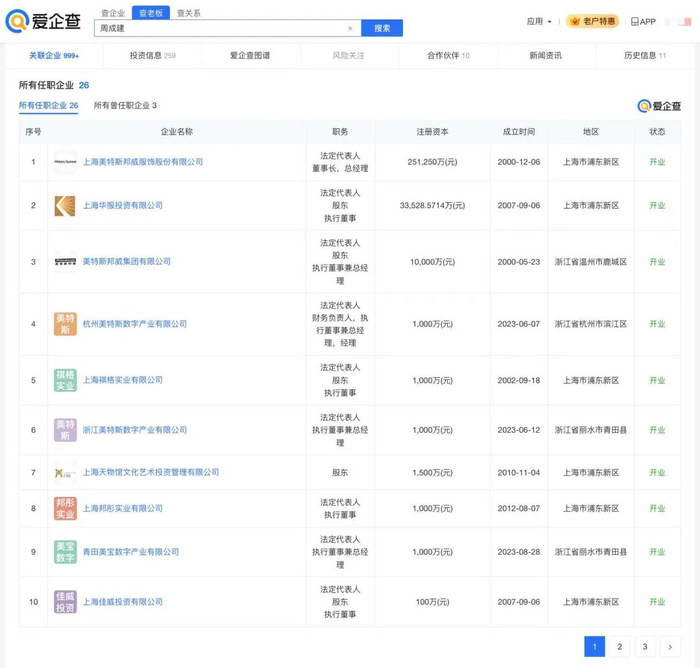Viewport: 700px width, 668px height.
Task: Expand the 应用 dropdown menu
Action: click(x=539, y=21)
